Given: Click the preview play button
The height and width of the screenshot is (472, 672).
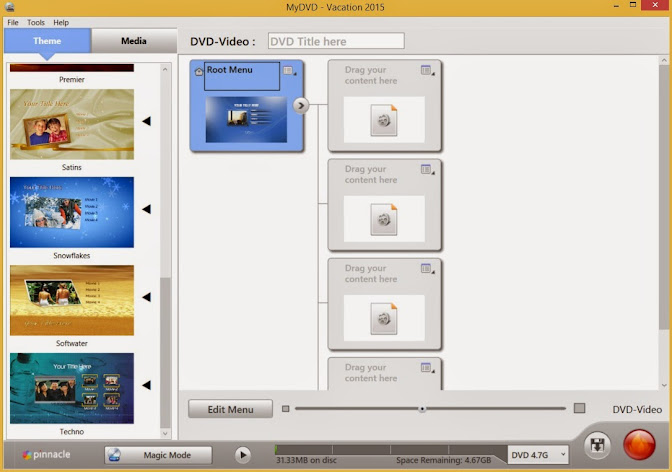Looking at the screenshot, I should point(243,455).
